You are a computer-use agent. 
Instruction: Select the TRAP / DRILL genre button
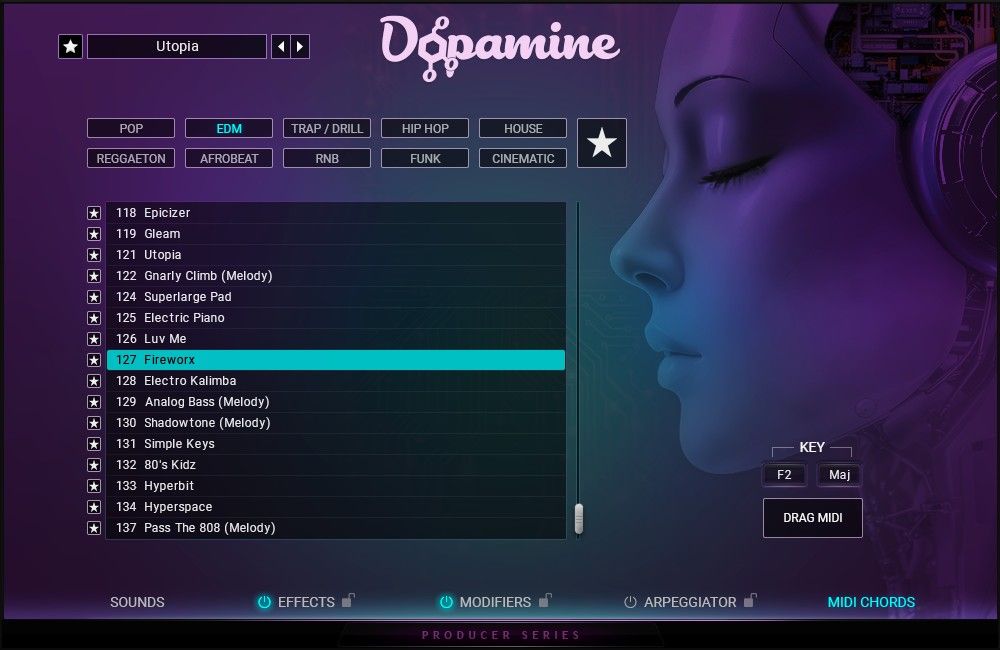[x=327, y=128]
